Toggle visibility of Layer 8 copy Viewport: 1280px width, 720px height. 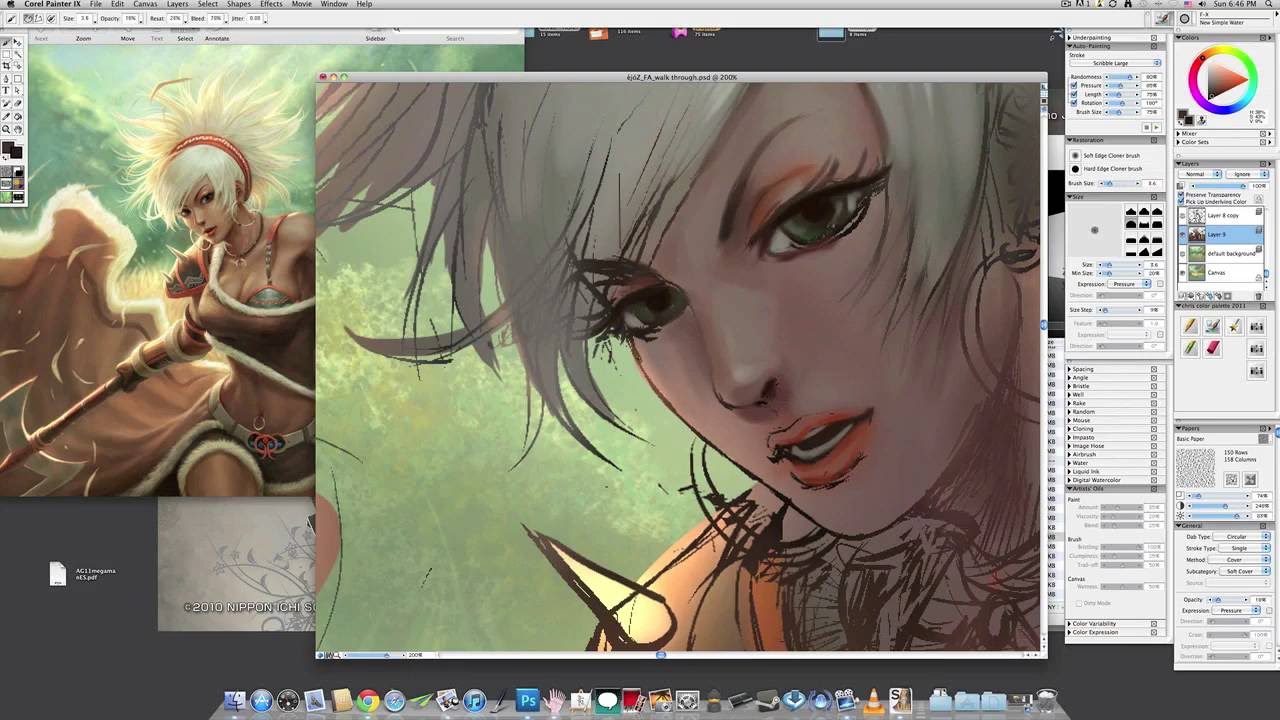pyautogui.click(x=1183, y=216)
